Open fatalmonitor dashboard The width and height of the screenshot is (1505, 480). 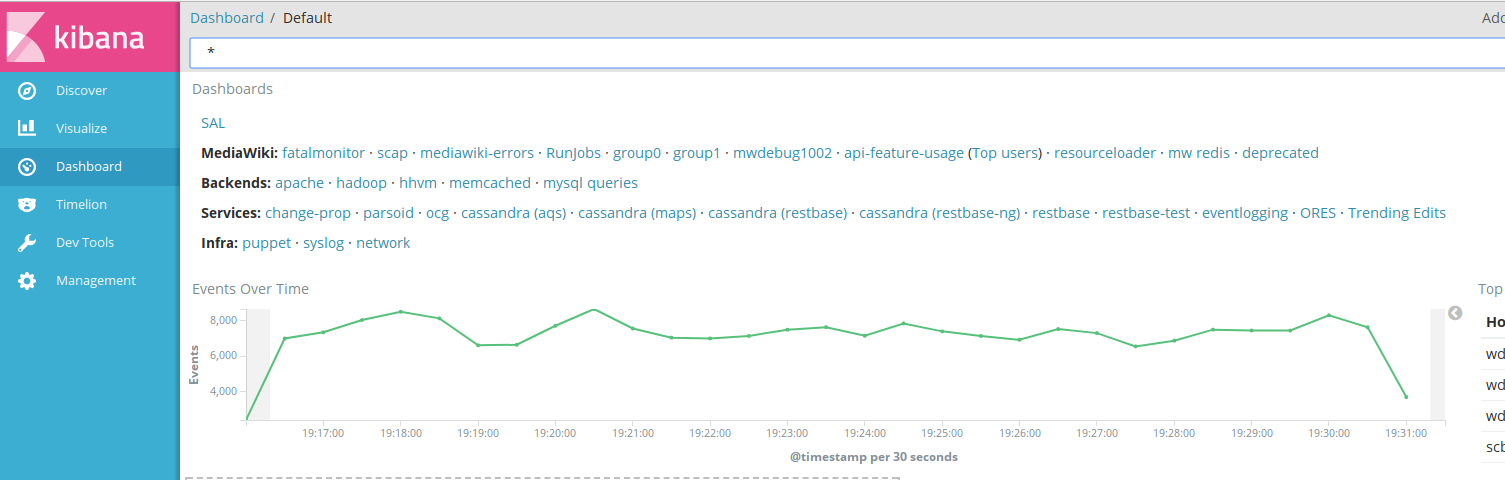(323, 153)
